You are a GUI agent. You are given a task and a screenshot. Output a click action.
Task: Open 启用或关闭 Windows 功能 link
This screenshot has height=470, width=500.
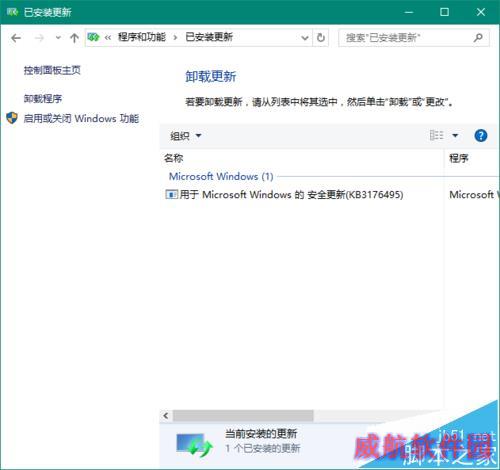click(81, 118)
